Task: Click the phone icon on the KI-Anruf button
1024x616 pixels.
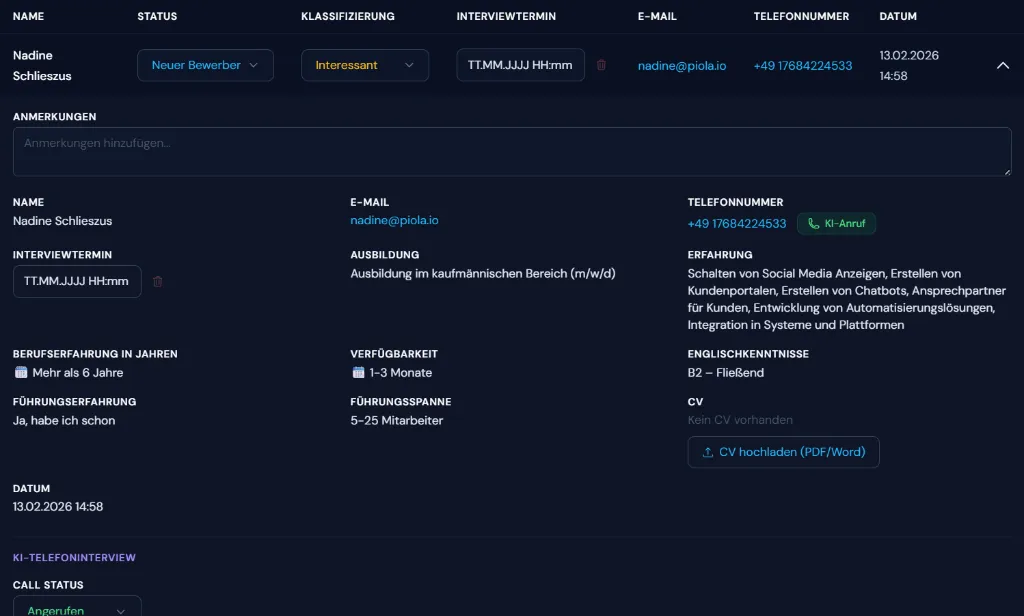Action: pyautogui.click(x=812, y=223)
